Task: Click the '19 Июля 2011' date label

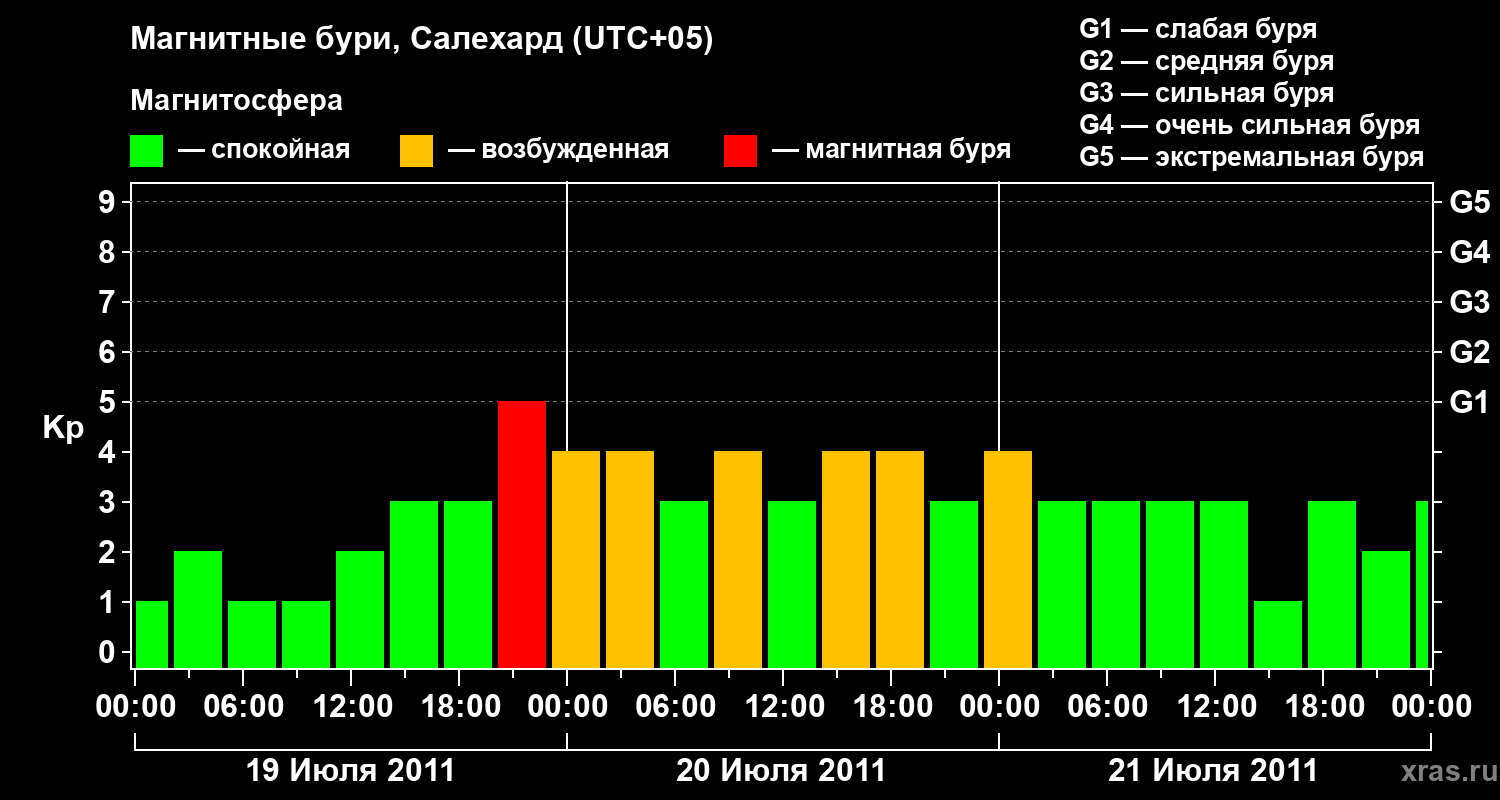Action: [350, 771]
